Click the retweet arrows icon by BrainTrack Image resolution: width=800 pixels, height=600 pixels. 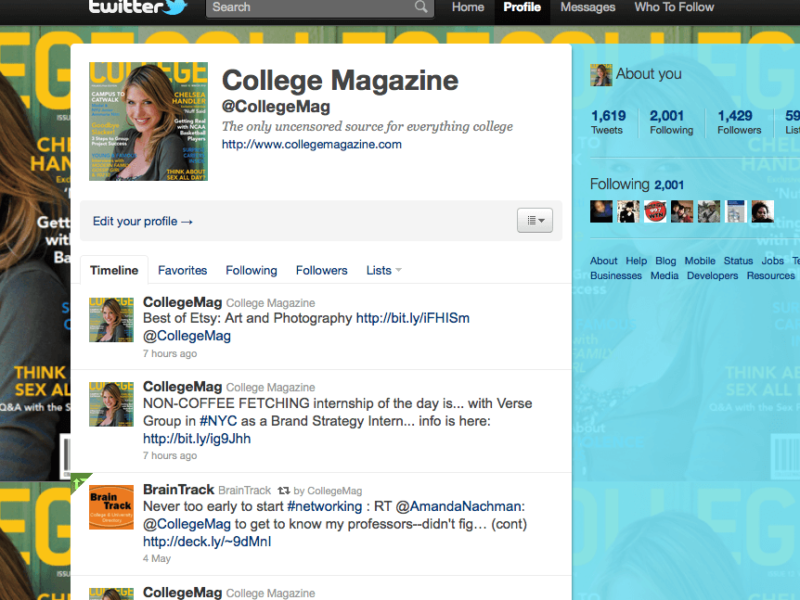[x=284, y=491]
